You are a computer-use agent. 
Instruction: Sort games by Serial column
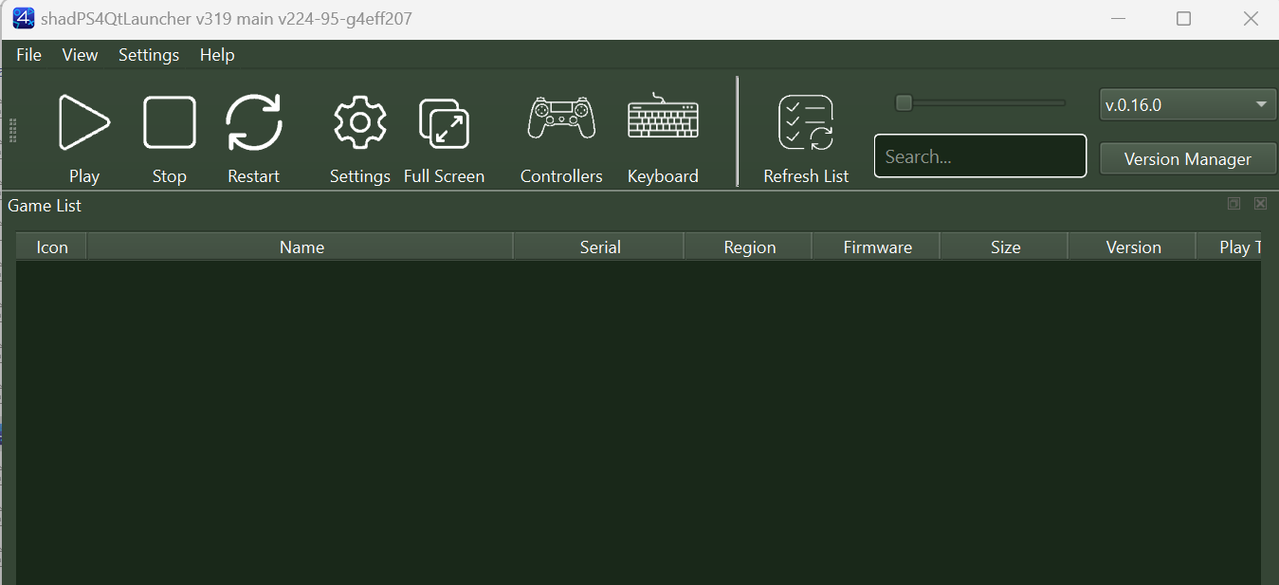click(x=599, y=247)
